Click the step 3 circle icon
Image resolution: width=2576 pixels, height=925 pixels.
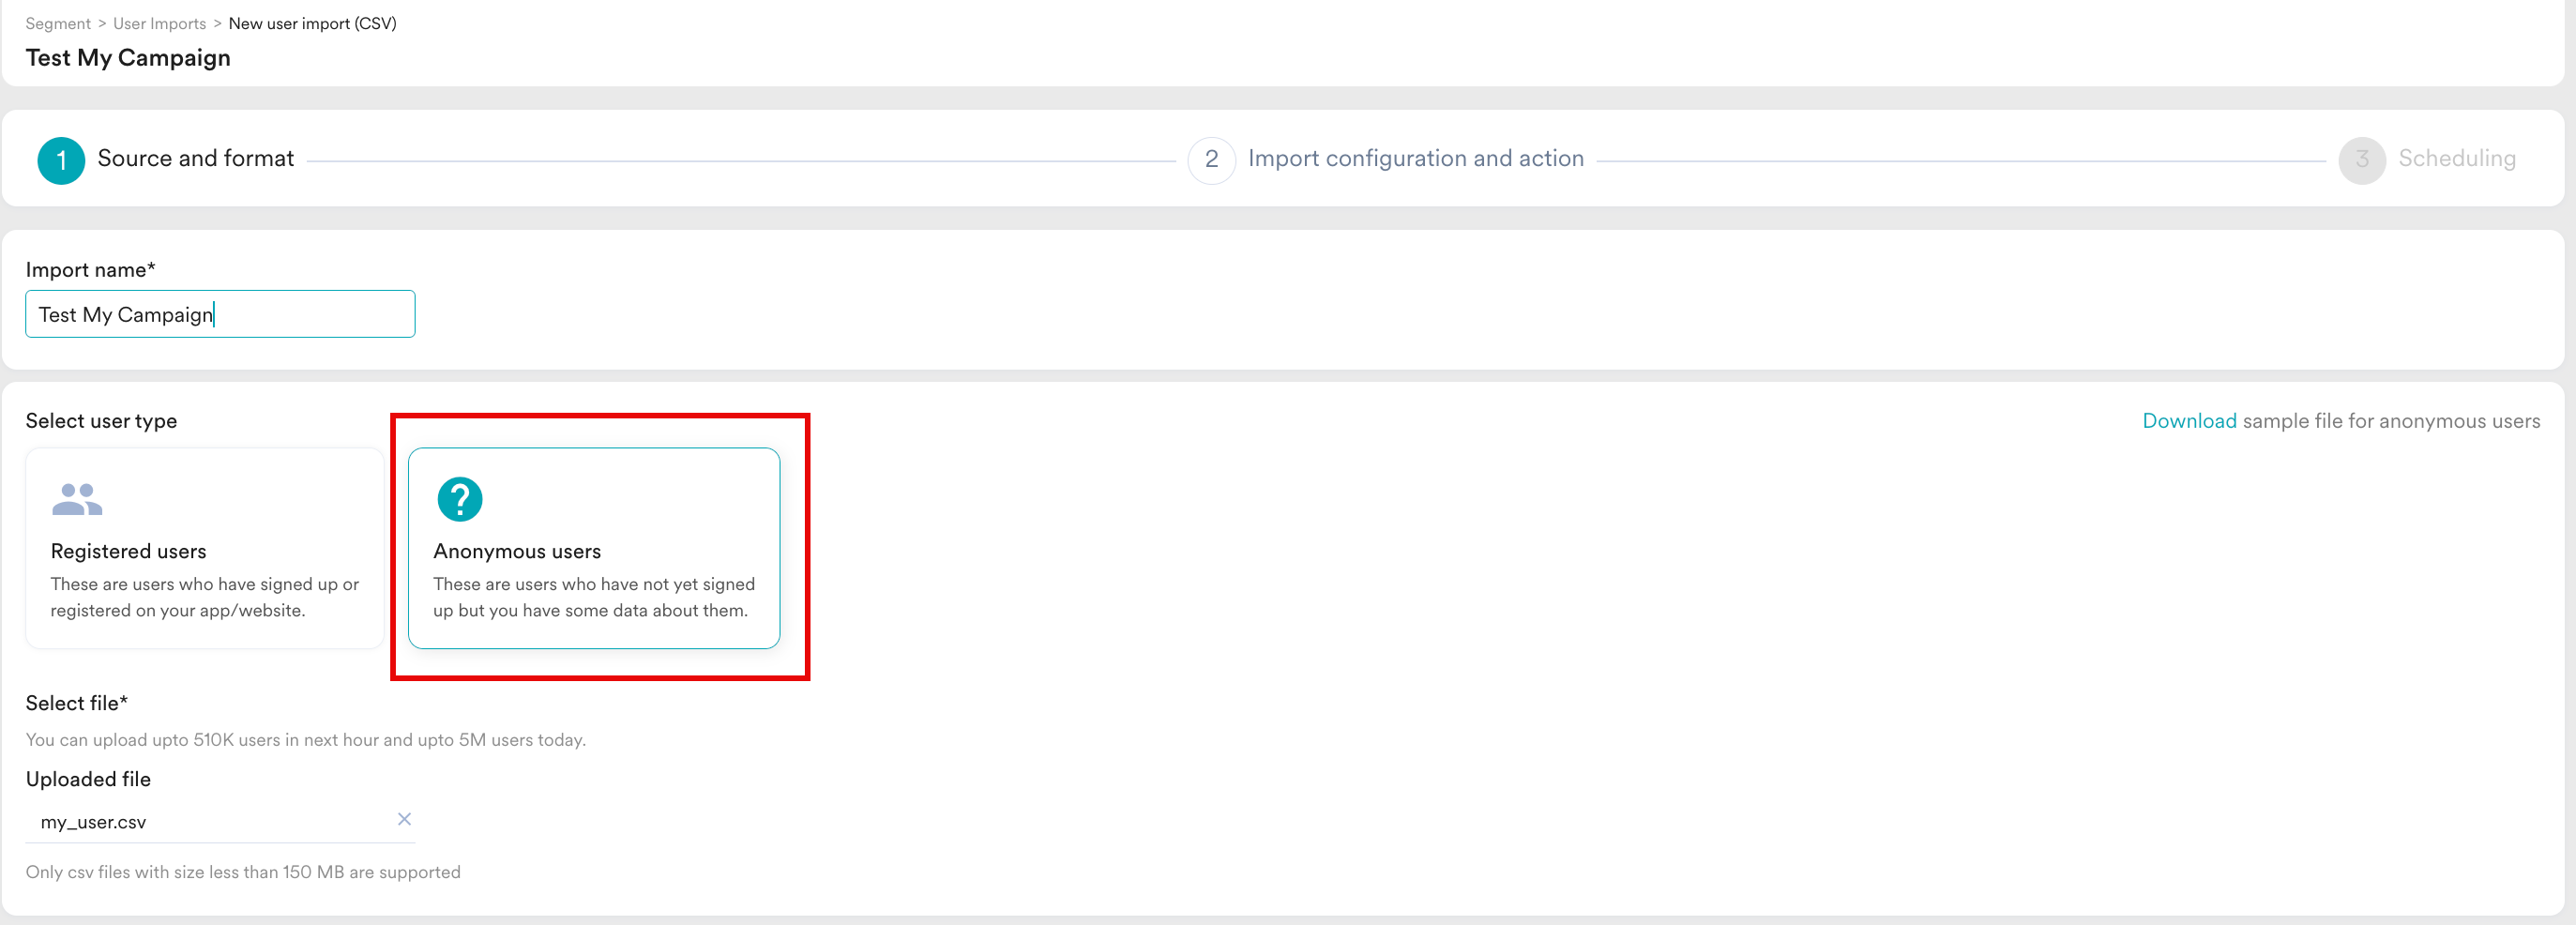2361,160
